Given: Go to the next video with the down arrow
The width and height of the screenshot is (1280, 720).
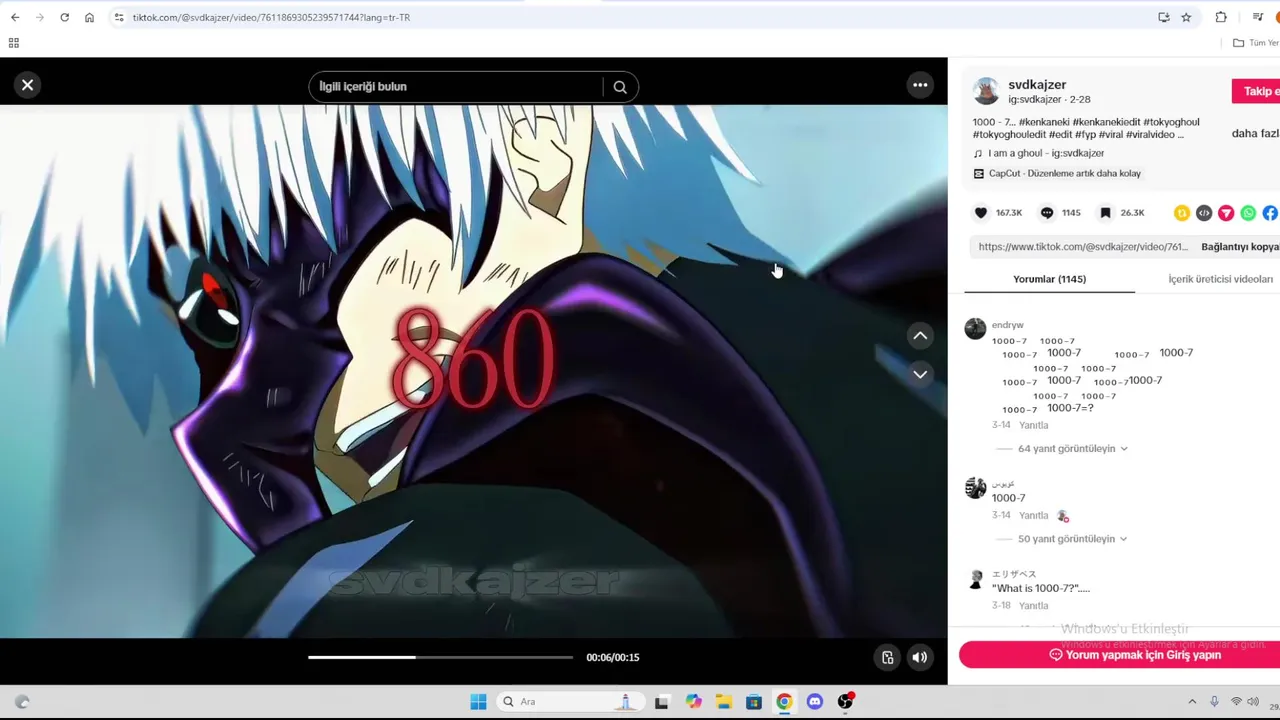Looking at the screenshot, I should click(x=920, y=374).
